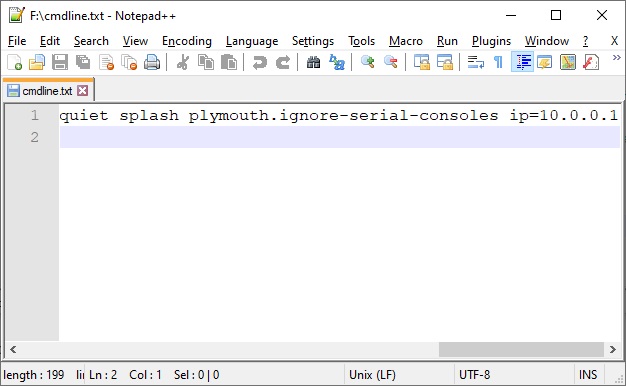Click the Close All documents icon

129,62
